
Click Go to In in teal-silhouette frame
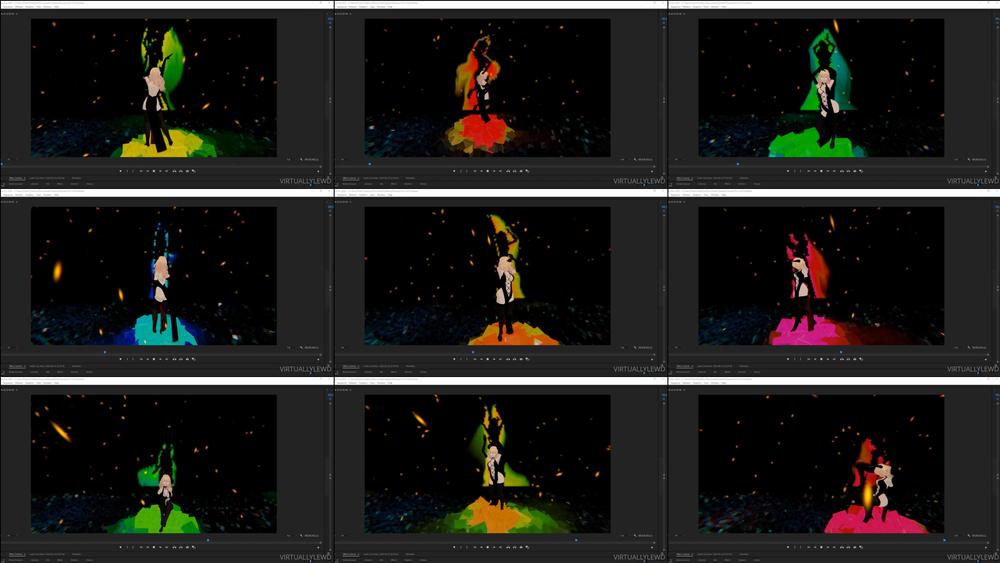point(808,171)
